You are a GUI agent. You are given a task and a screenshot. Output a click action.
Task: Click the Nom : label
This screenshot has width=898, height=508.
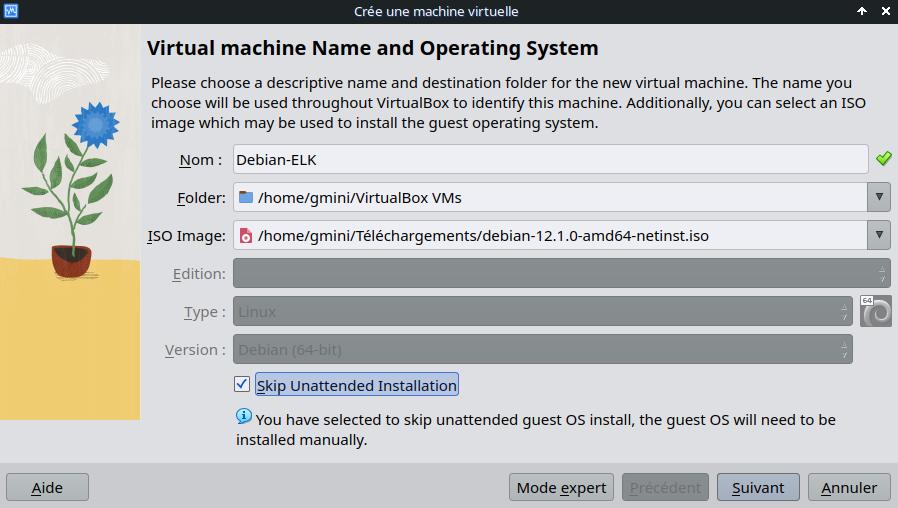200,160
